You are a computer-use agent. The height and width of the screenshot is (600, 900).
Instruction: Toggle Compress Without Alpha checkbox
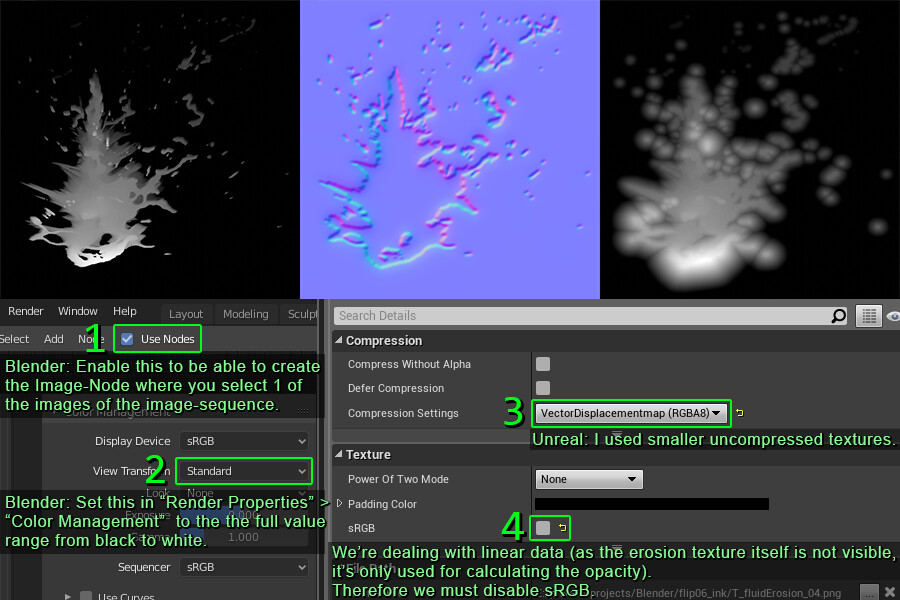pyautogui.click(x=542, y=364)
